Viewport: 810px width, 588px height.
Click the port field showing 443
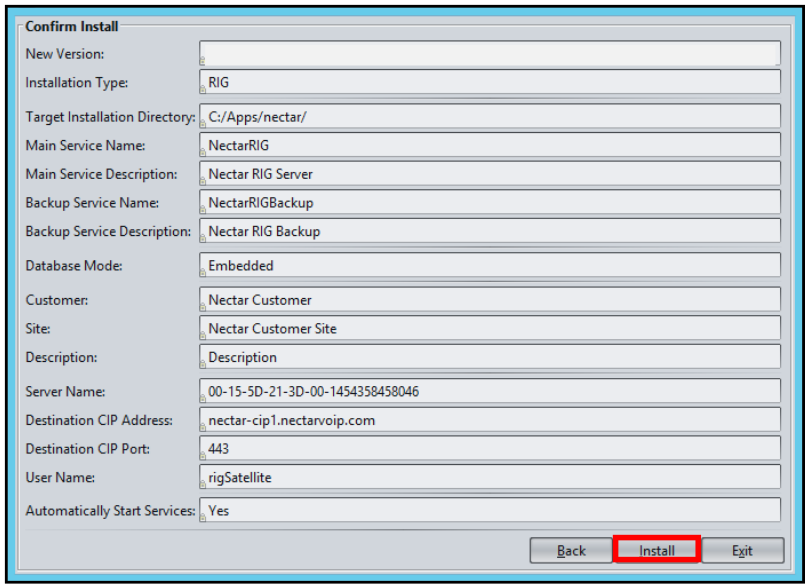(x=490, y=448)
